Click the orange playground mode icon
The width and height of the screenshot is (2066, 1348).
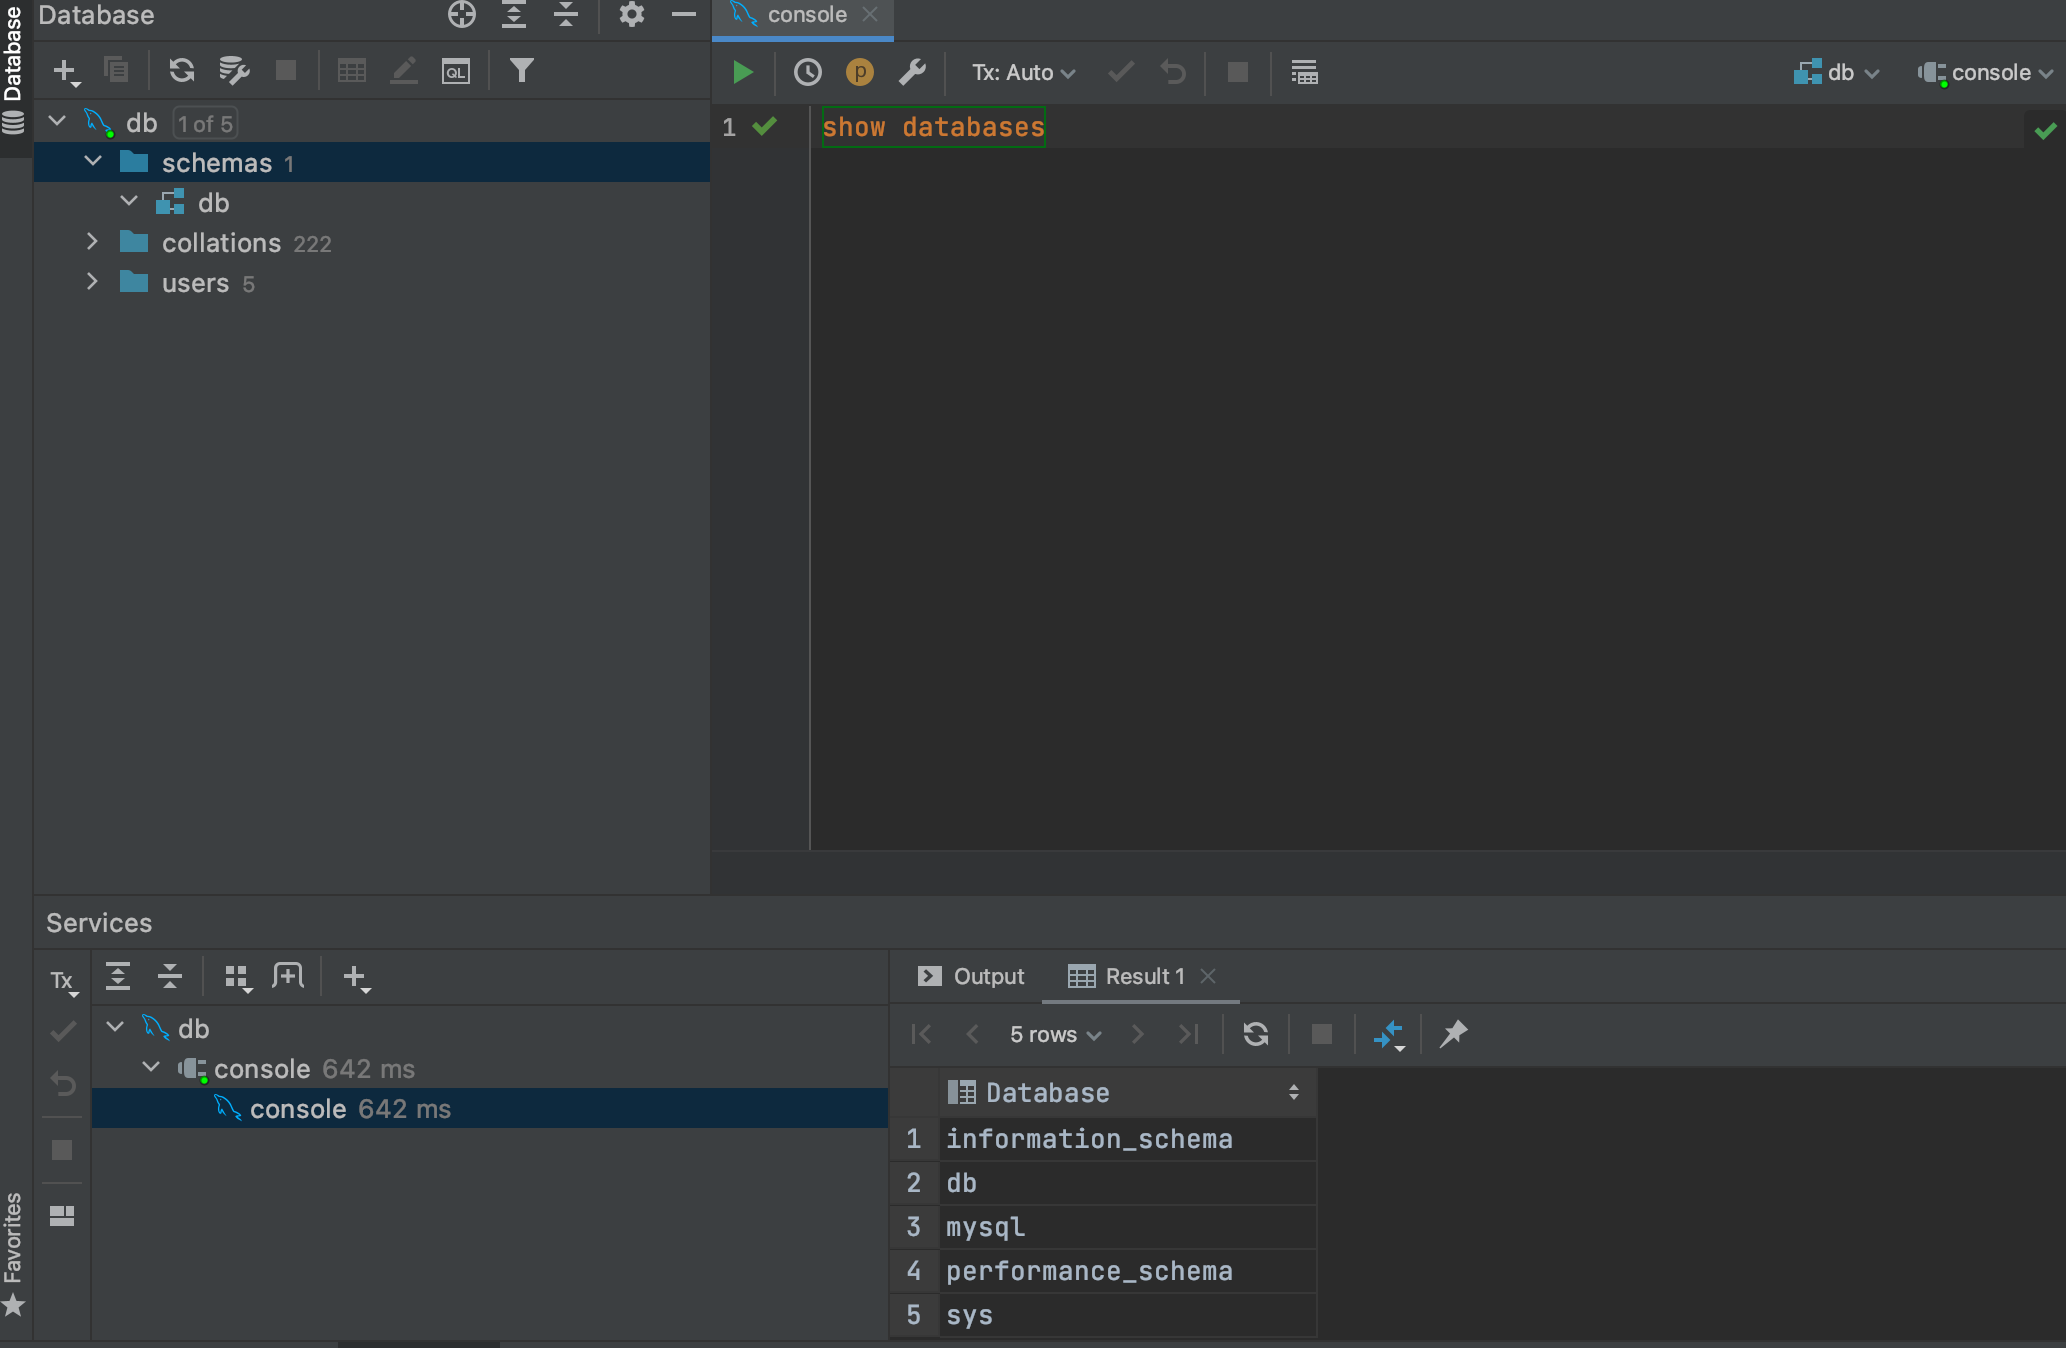click(x=859, y=72)
